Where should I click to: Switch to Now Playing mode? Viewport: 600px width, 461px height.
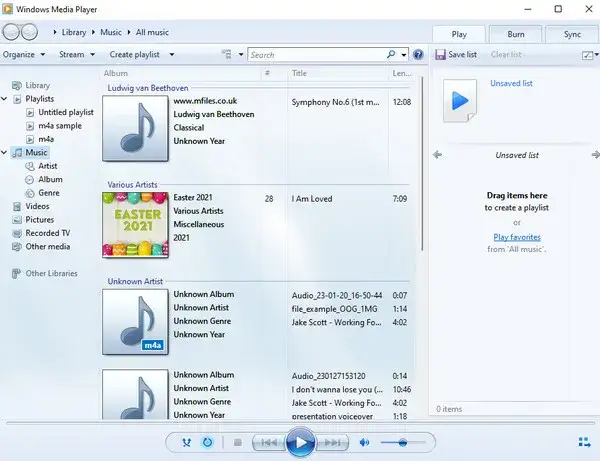(x=584, y=442)
